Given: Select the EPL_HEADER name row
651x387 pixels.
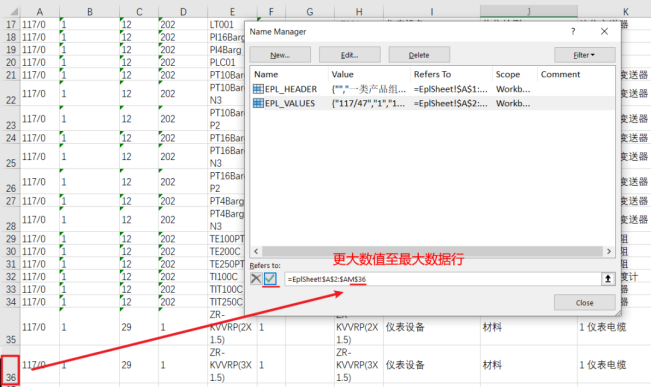Looking at the screenshot, I should (x=432, y=89).
